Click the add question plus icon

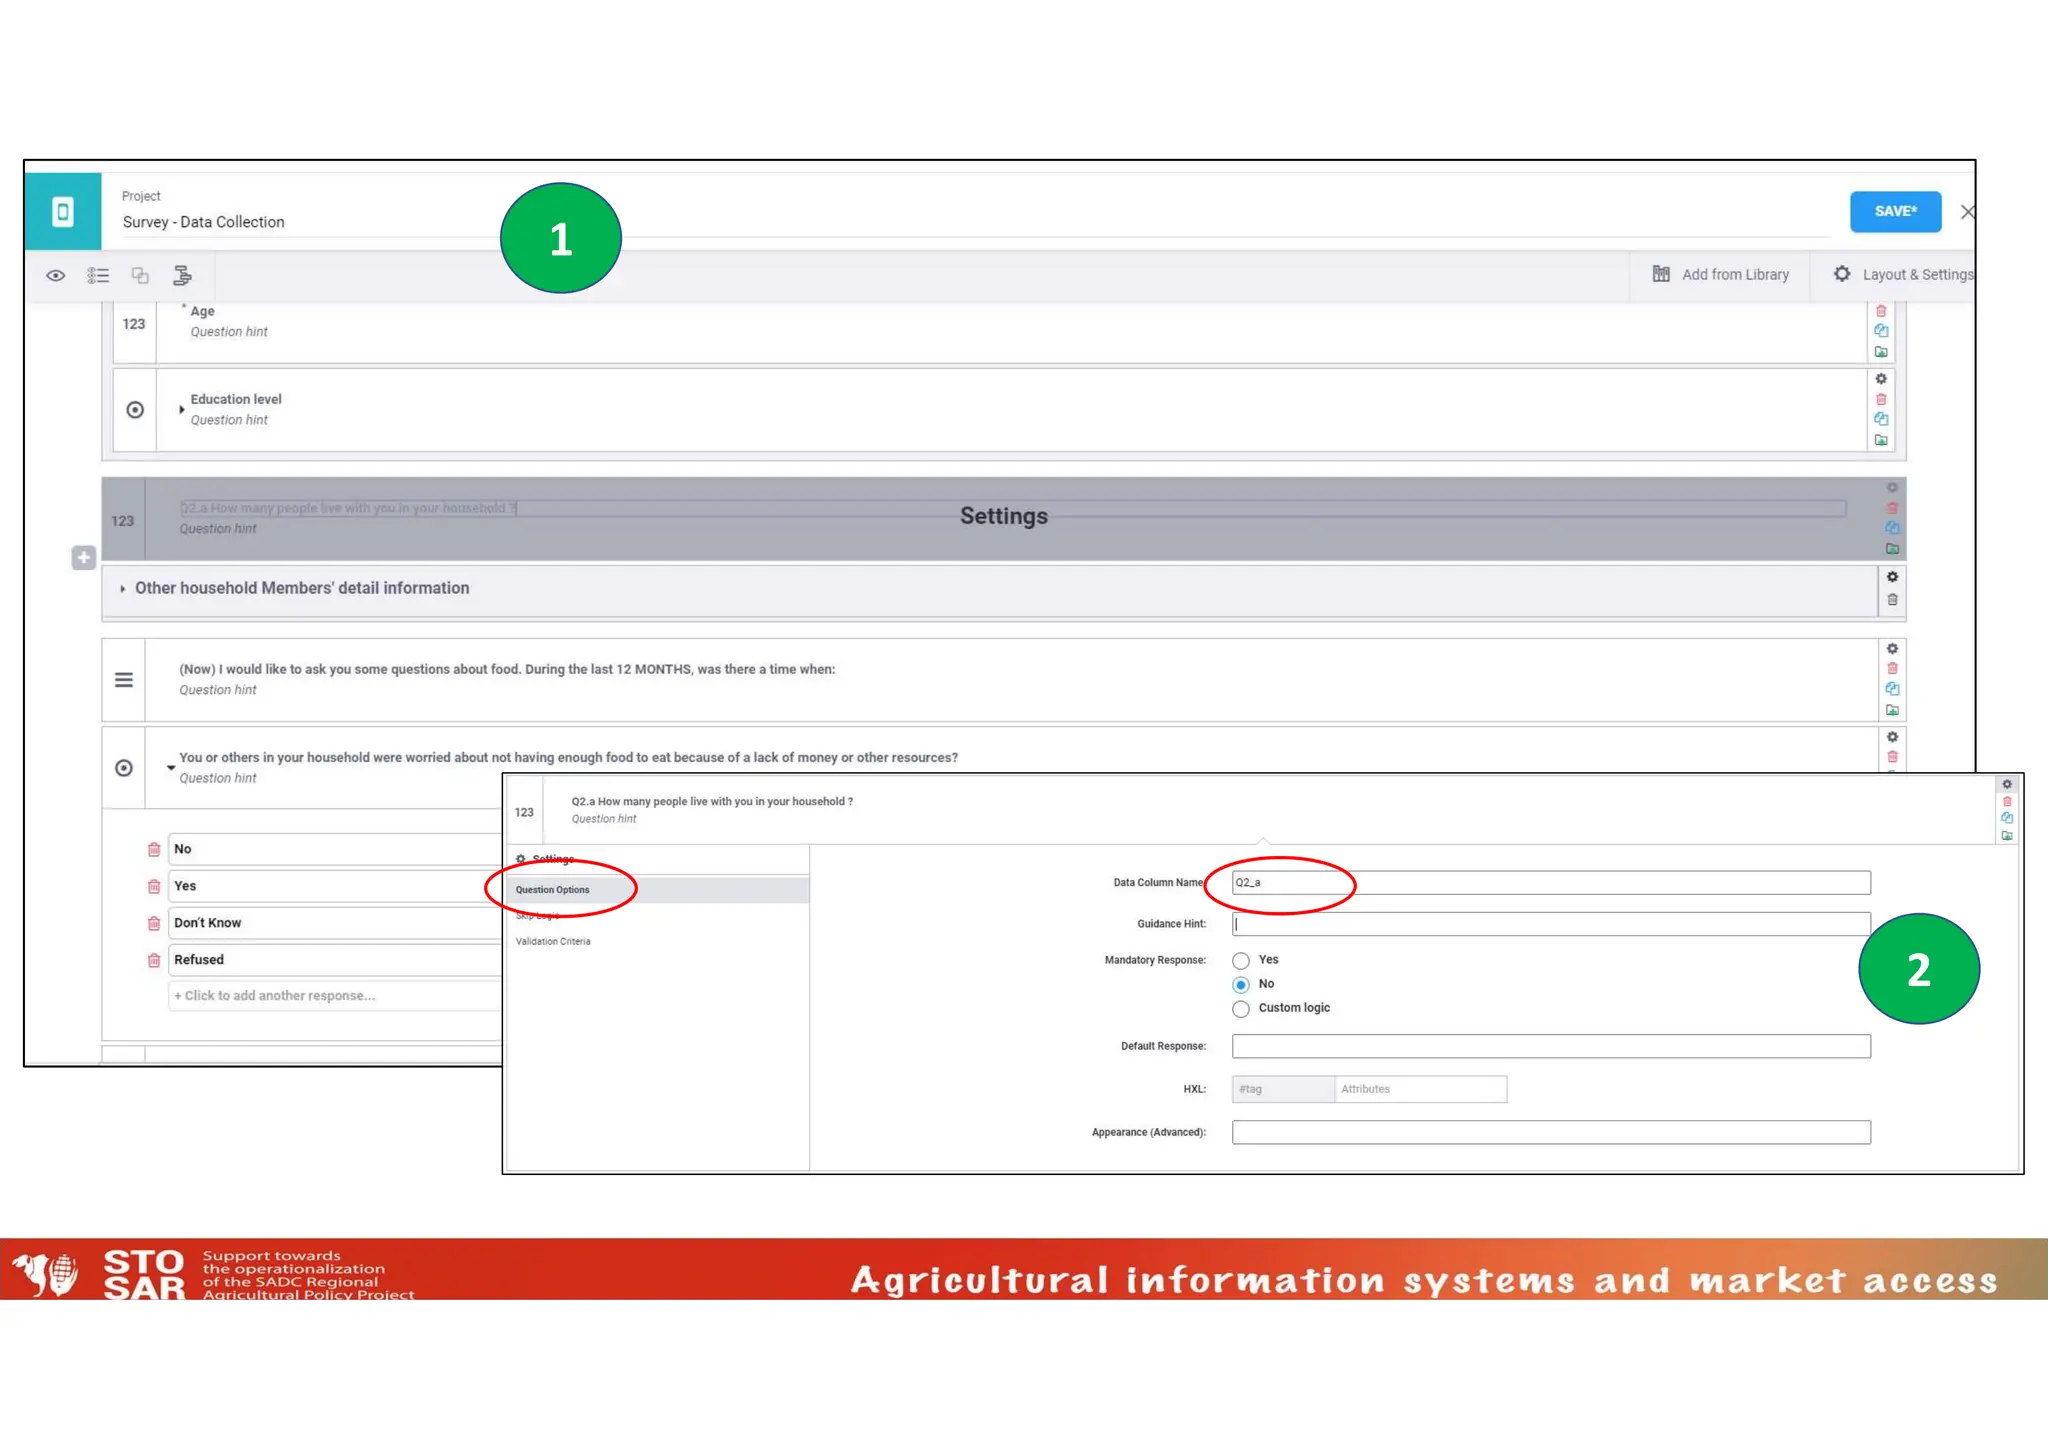[84, 558]
